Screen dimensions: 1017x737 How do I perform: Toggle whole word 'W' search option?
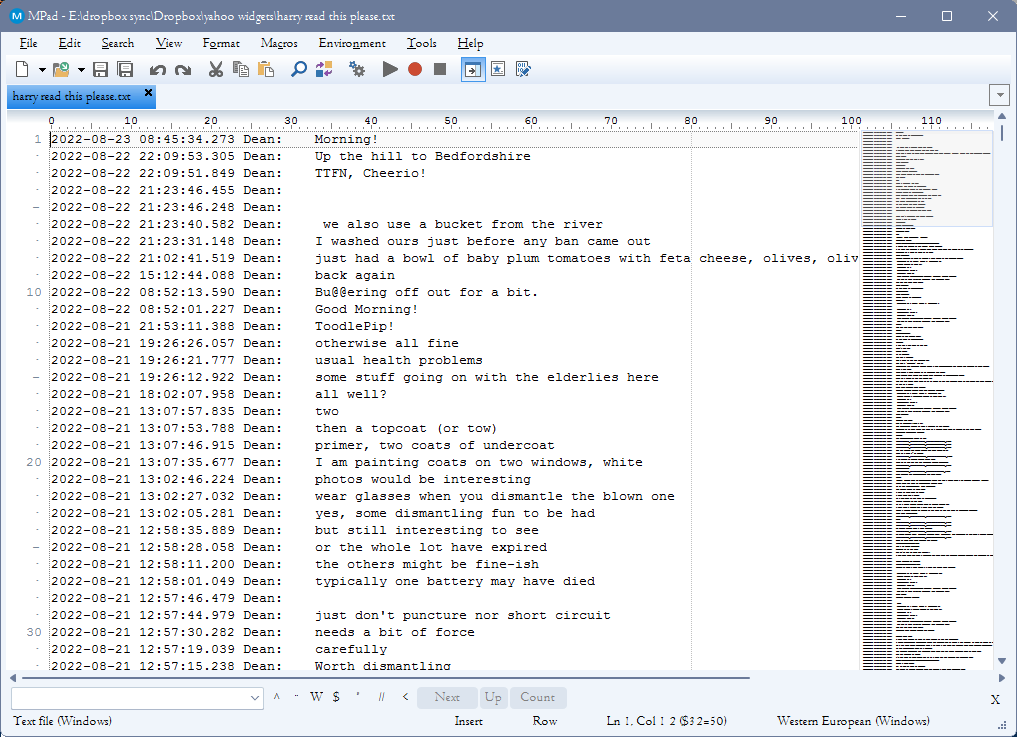pos(316,697)
